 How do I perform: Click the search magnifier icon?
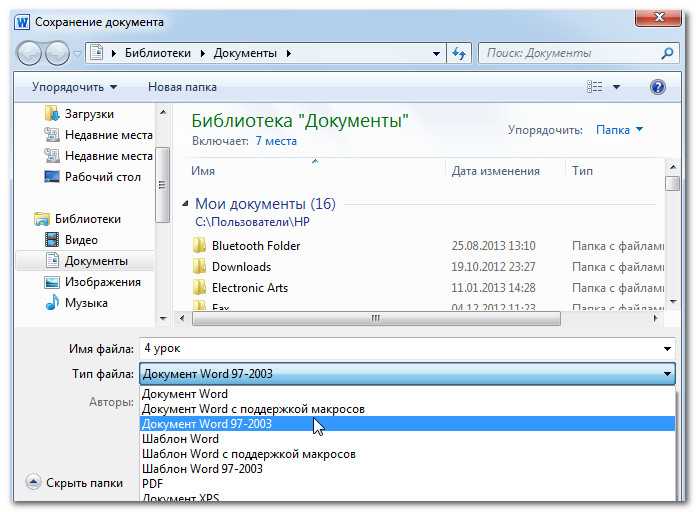coord(667,53)
